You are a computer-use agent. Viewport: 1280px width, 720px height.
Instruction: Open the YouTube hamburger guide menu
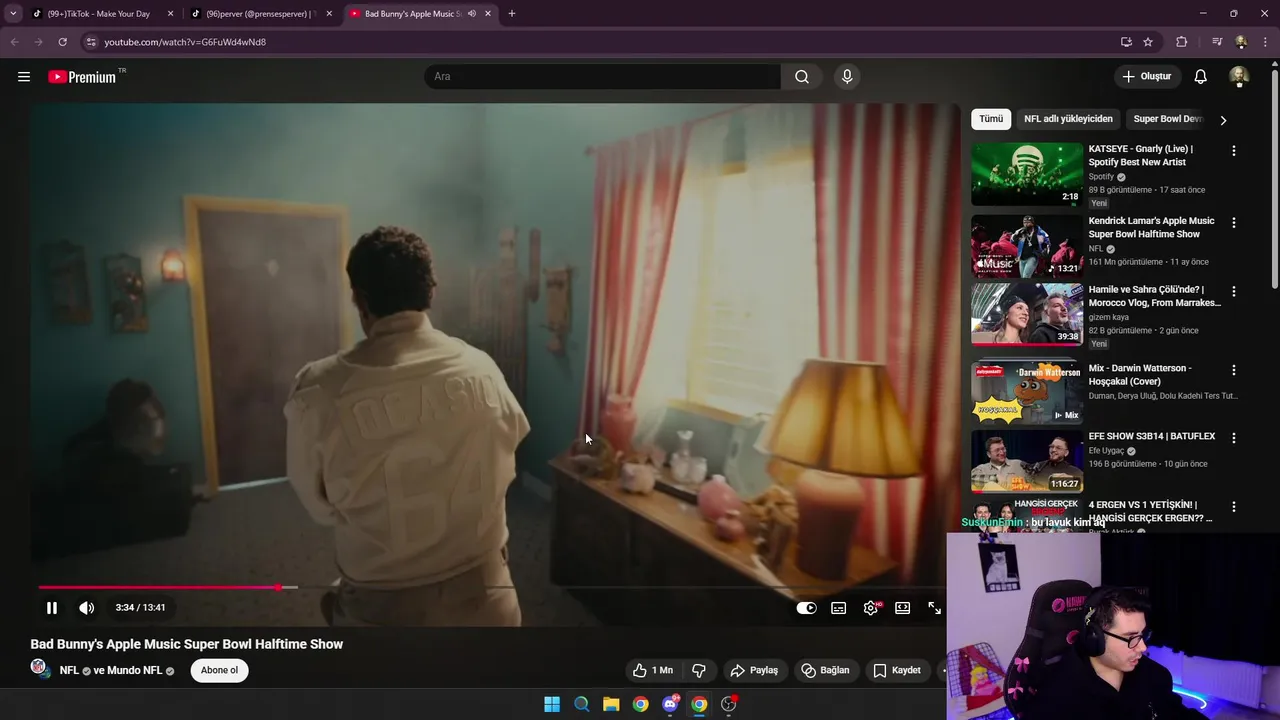point(24,77)
